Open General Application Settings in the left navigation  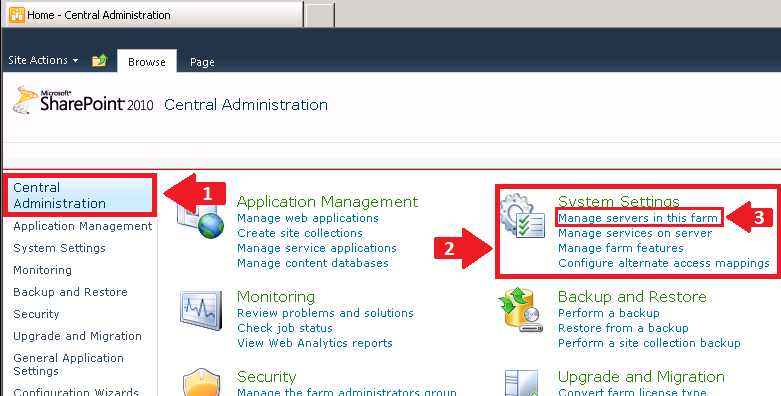[68, 365]
